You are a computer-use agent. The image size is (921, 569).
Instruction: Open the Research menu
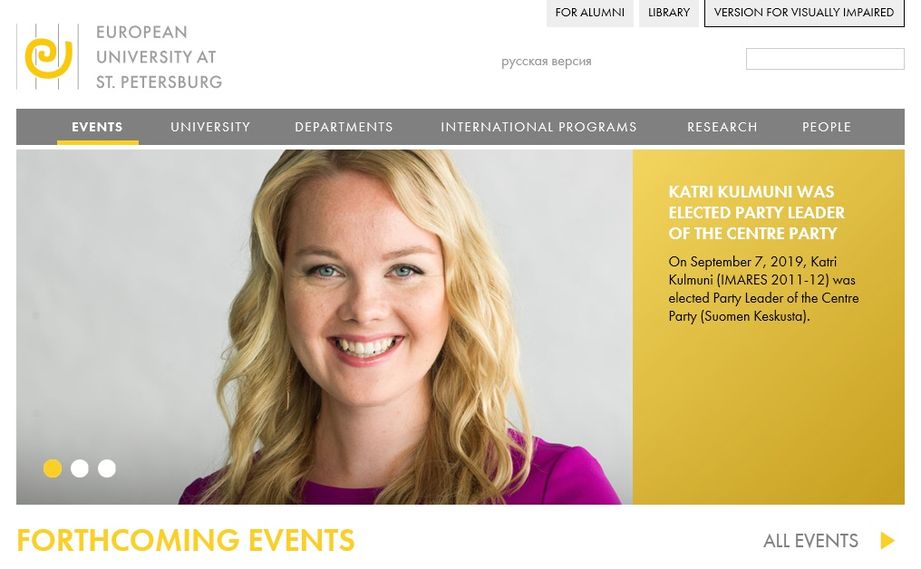click(722, 127)
